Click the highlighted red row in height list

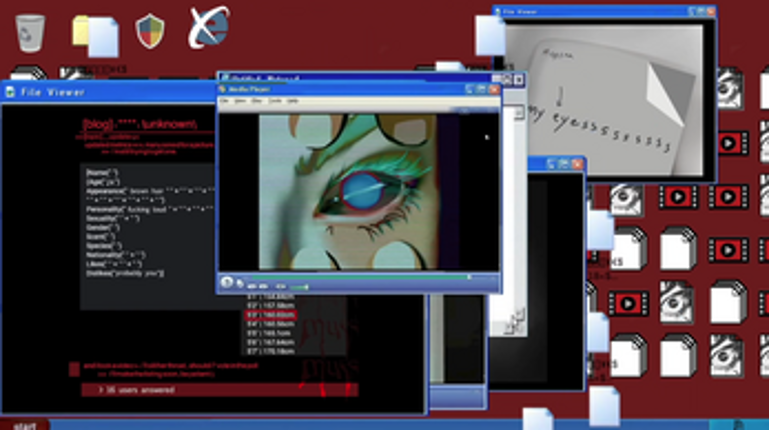coord(269,314)
